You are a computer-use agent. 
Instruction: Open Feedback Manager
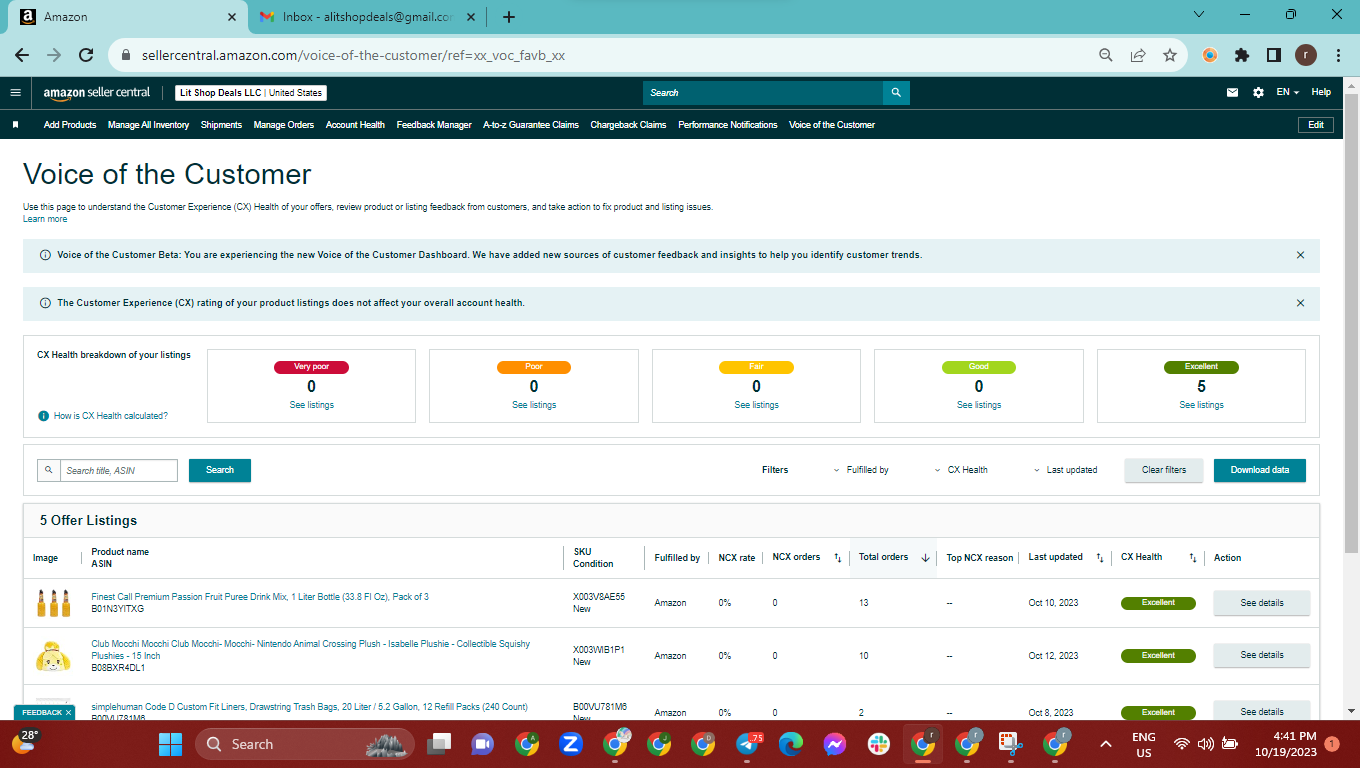(x=434, y=125)
